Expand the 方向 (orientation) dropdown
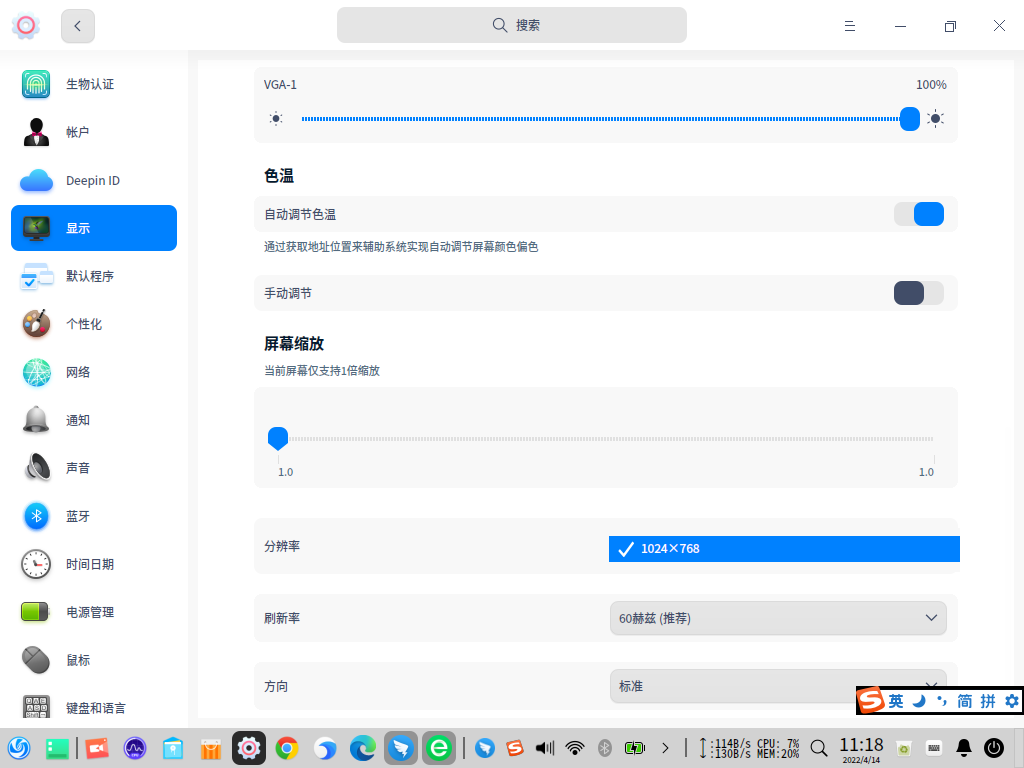Viewport: 1024px width, 768px height. 778,686
